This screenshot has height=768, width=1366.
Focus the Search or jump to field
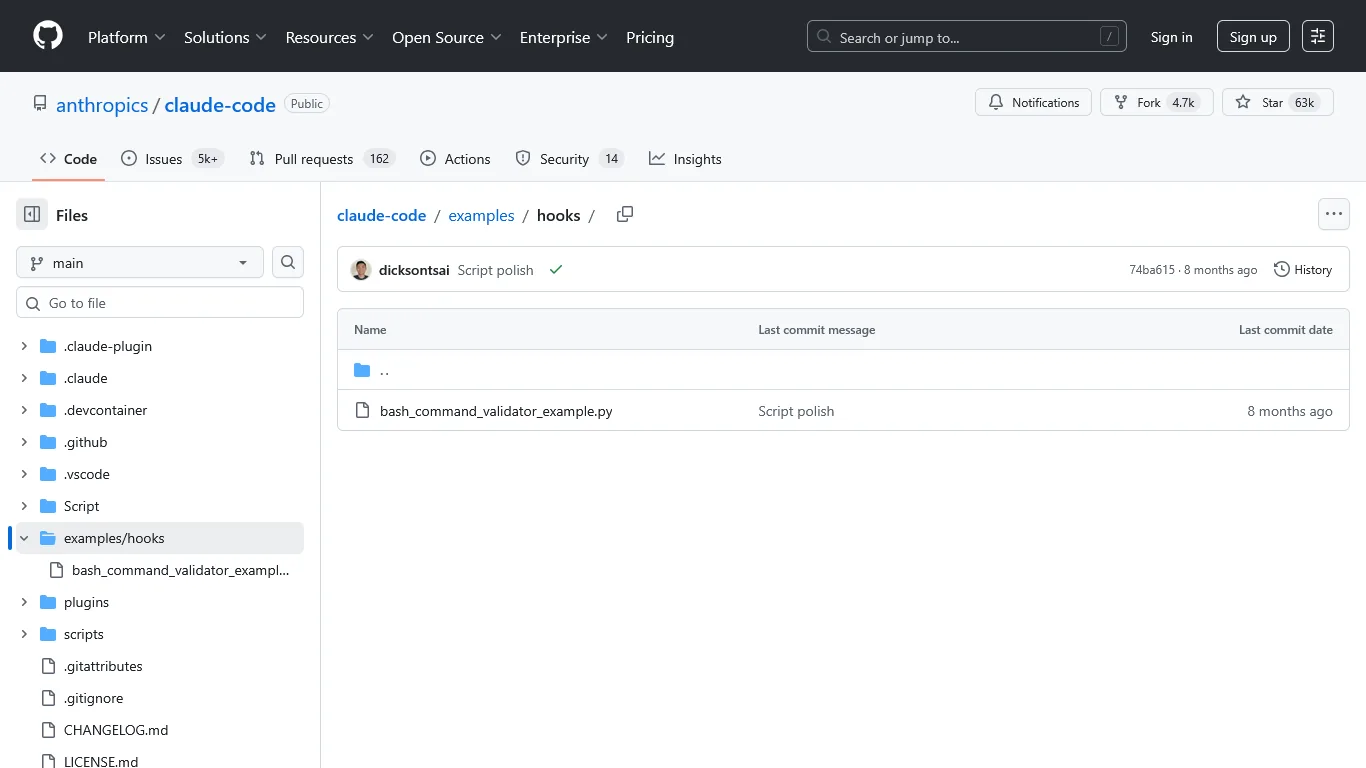(966, 37)
